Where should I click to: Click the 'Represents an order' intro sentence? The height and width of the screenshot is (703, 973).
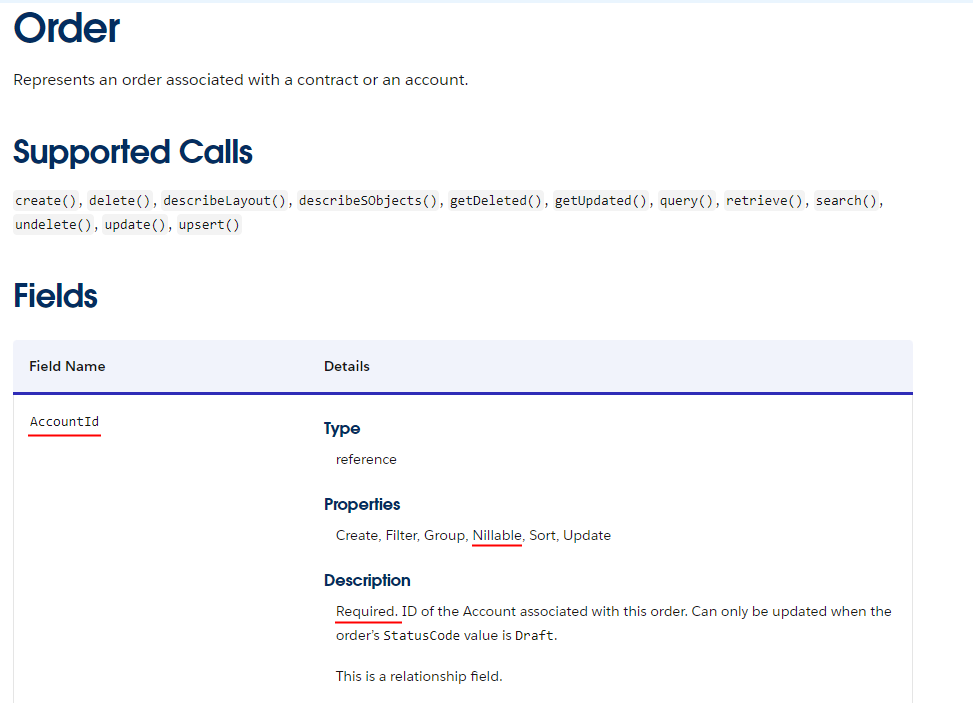241,80
